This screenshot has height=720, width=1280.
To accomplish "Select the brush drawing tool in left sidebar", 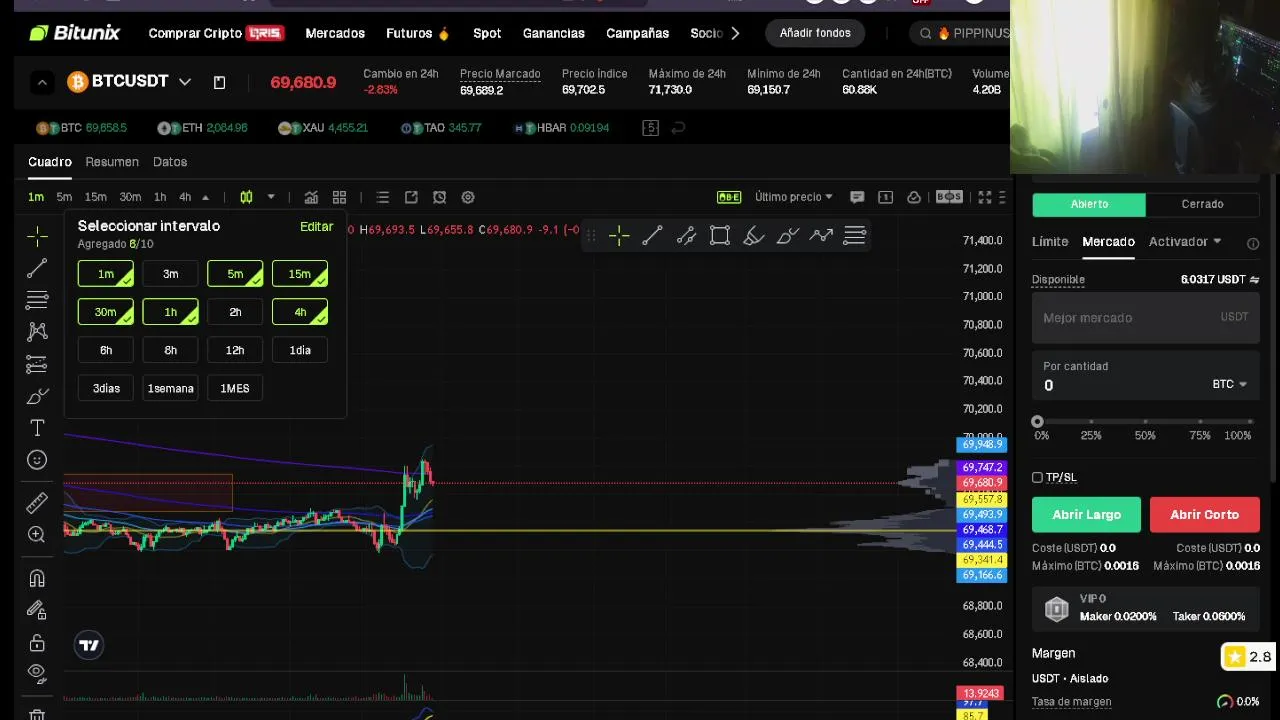I will point(37,396).
